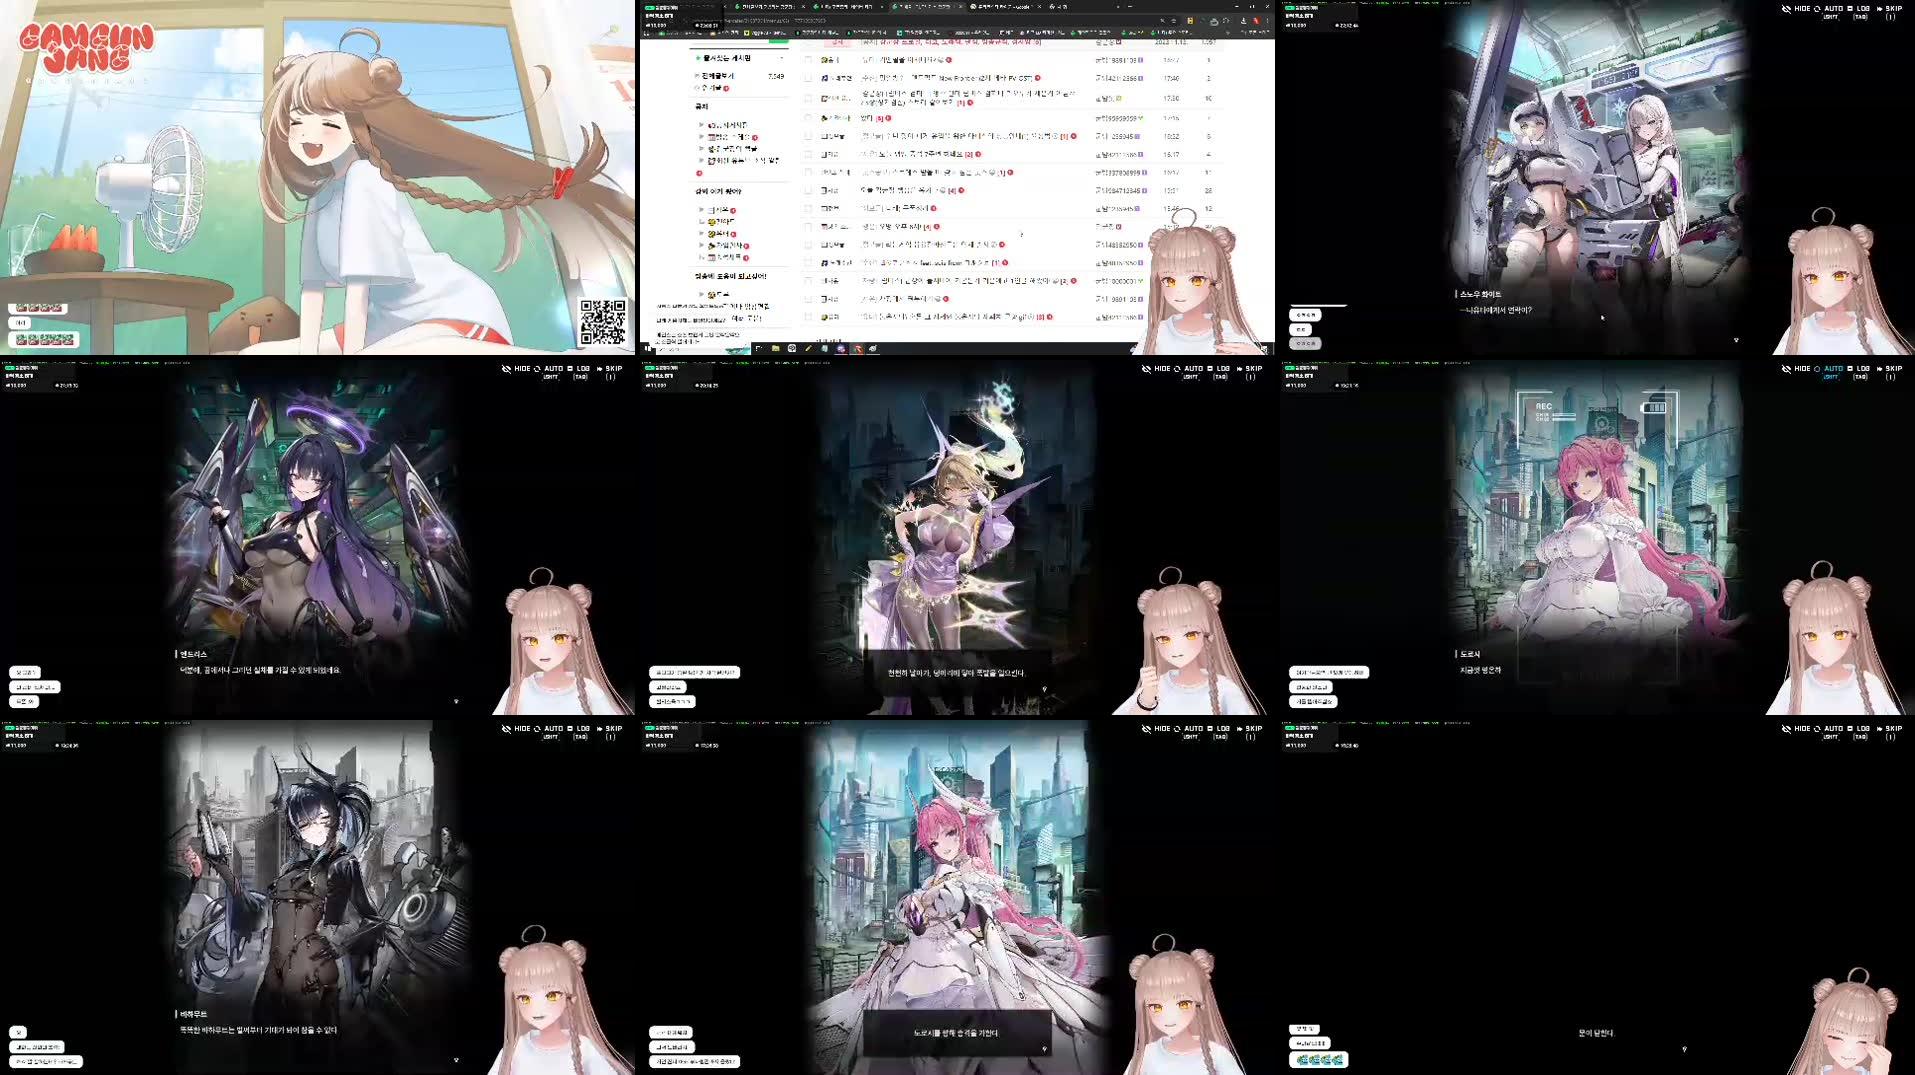Open the browser three-dot menu icon
1915x1075 pixels.
point(1267,21)
